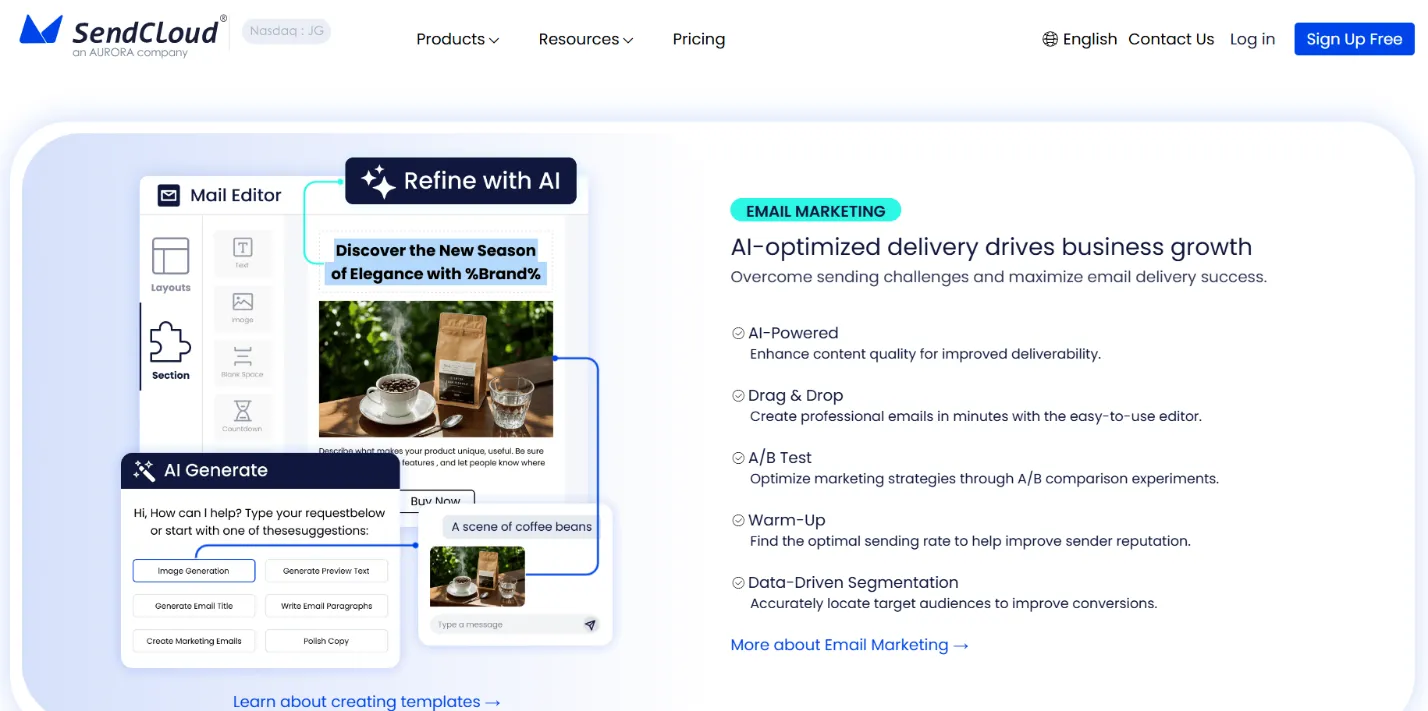Click the Image block icon
This screenshot has height=711, width=1428.
click(242, 301)
